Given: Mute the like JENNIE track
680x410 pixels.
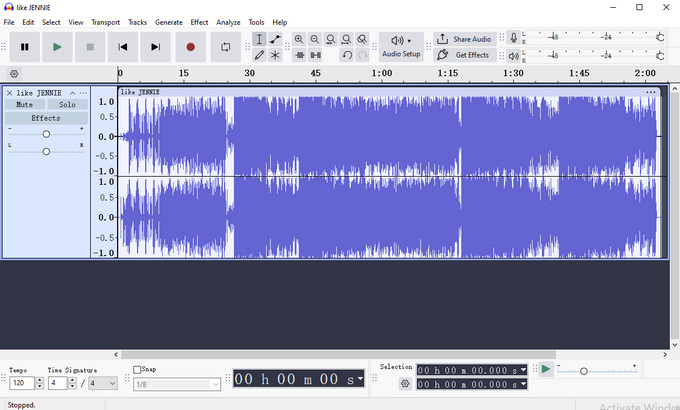Looking at the screenshot, I should 25,105.
